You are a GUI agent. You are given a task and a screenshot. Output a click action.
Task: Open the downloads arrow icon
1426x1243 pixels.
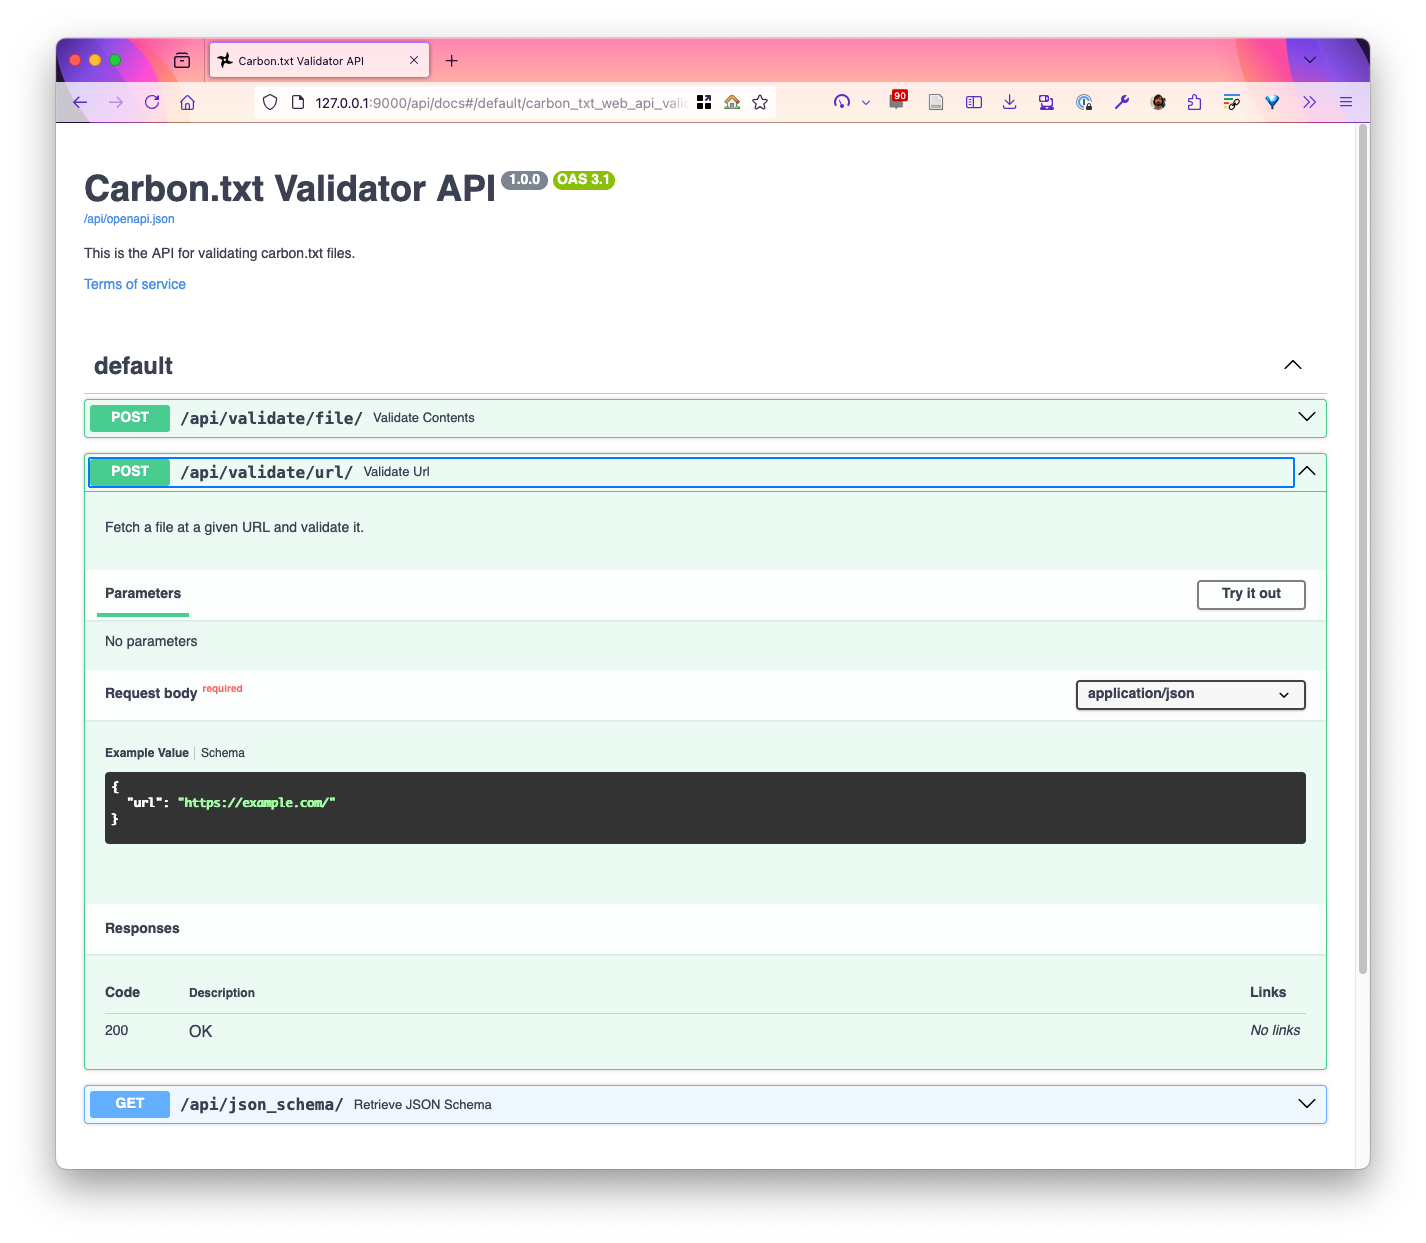point(1010,102)
